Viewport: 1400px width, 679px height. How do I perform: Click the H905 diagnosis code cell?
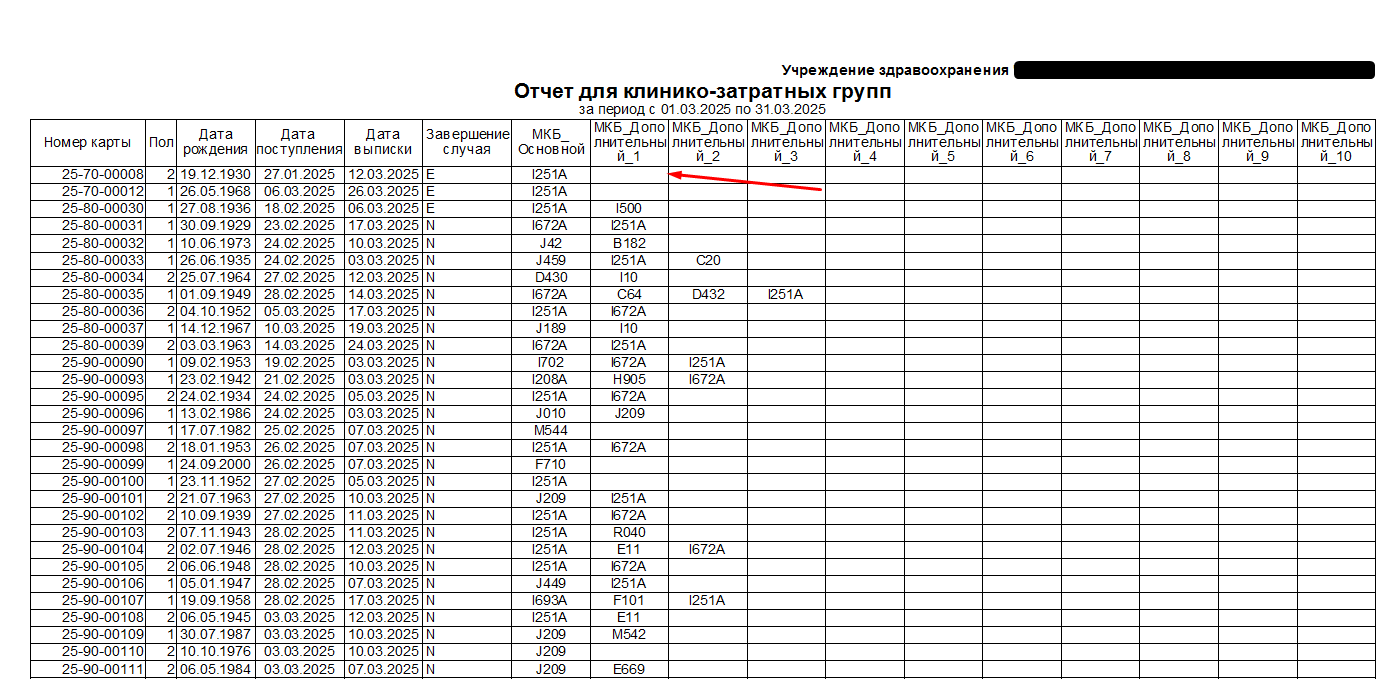[x=629, y=379]
